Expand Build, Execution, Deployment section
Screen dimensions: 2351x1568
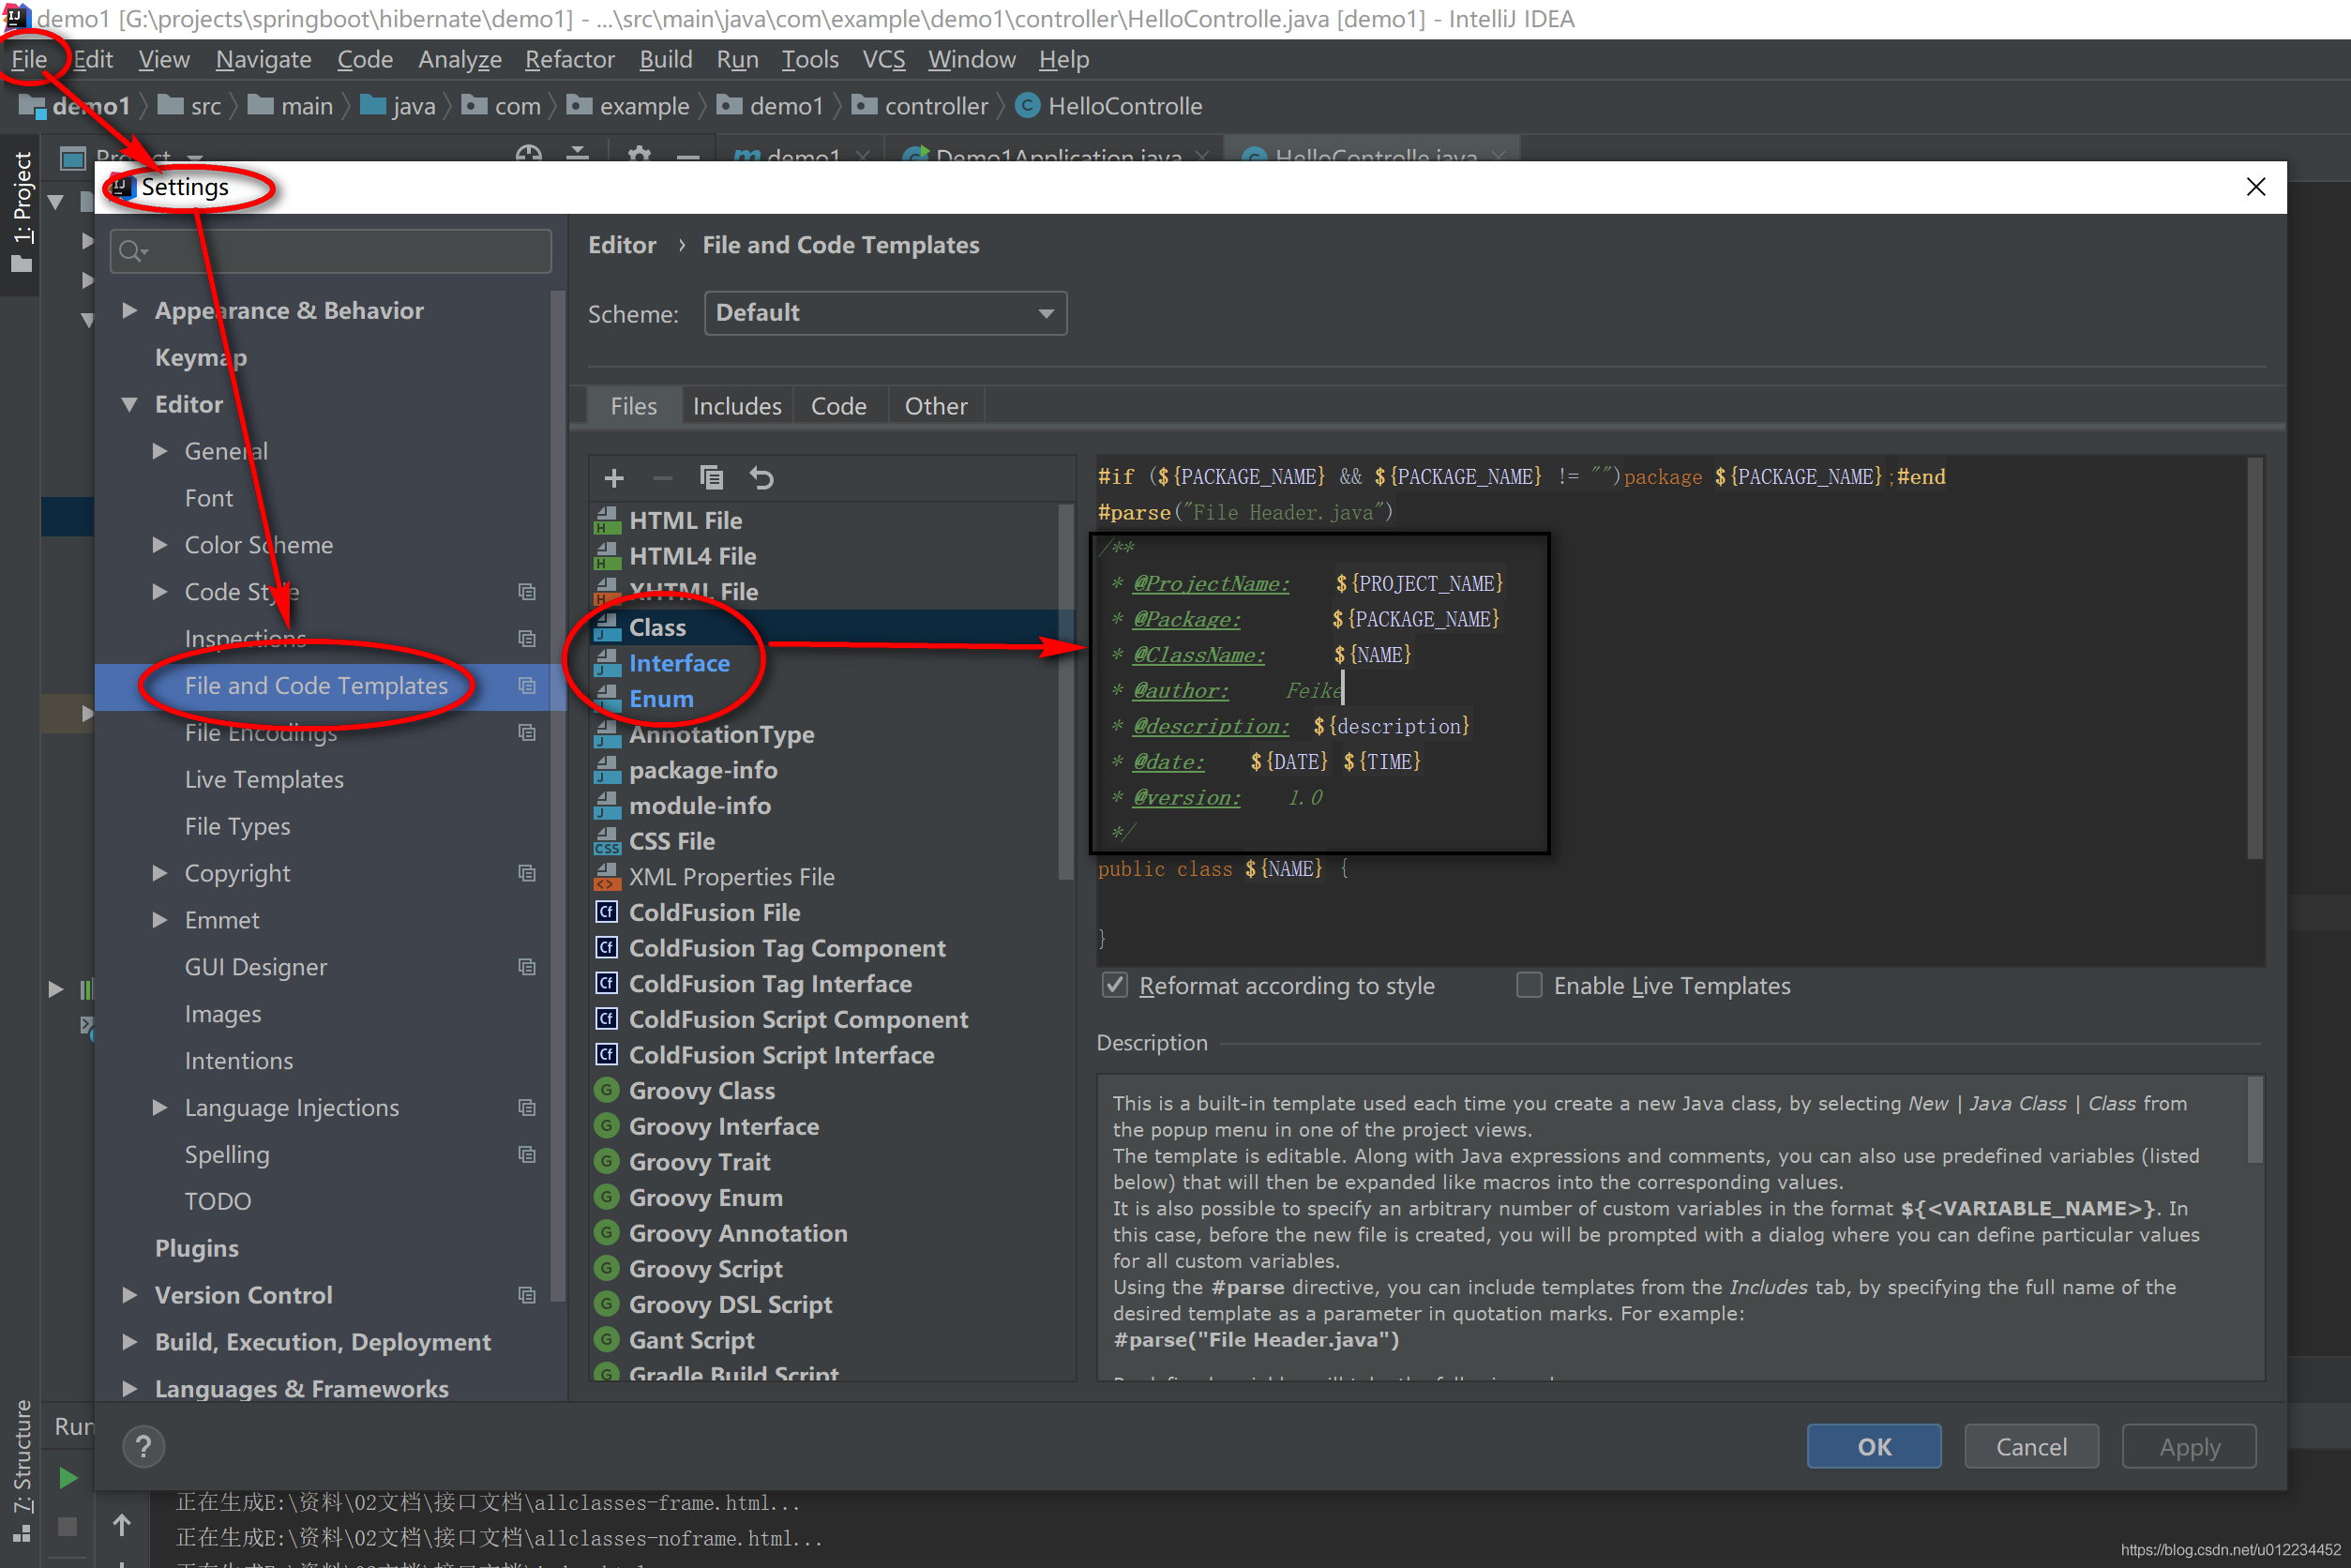129,1342
